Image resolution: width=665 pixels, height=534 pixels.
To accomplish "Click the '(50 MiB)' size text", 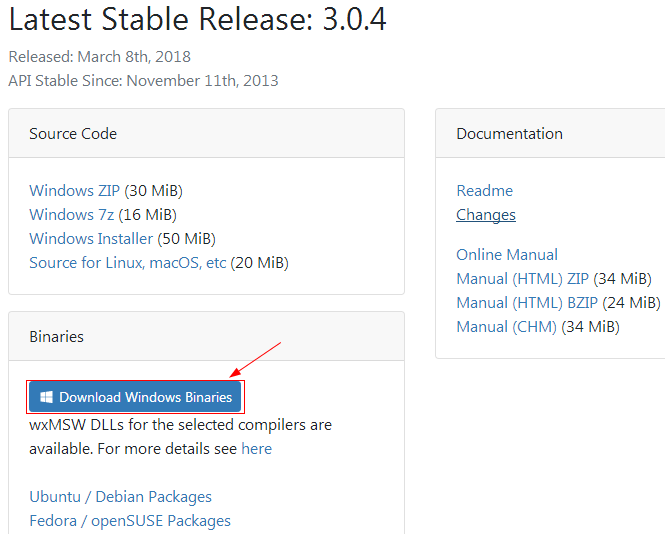I will (x=187, y=239).
